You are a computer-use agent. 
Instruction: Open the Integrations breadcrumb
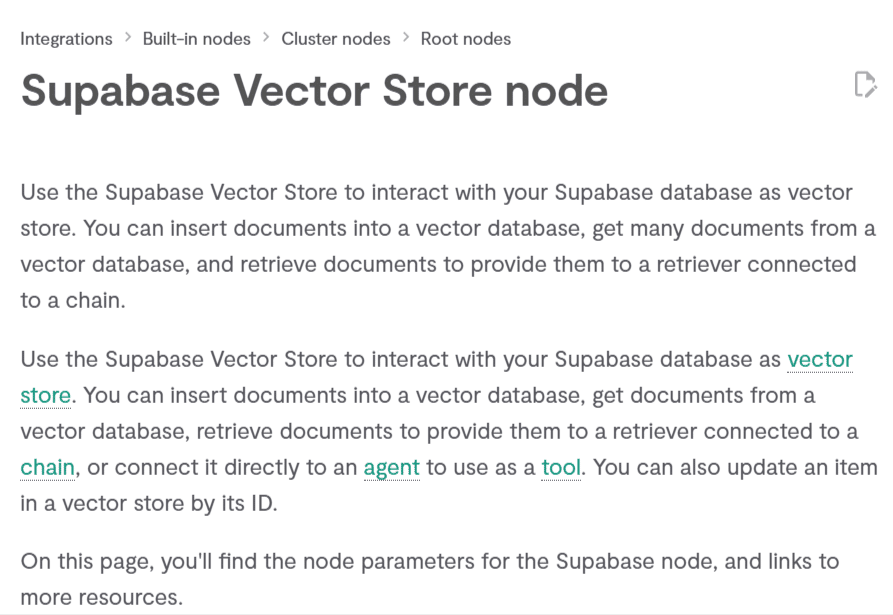pos(66,39)
